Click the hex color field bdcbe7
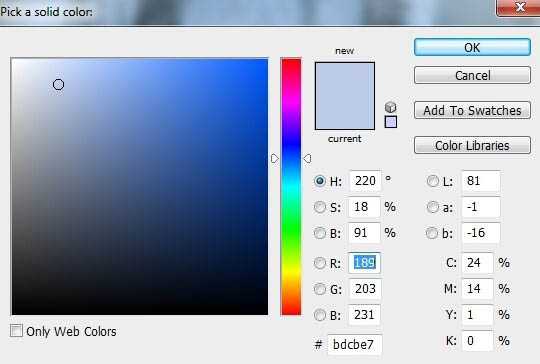The width and height of the screenshot is (540, 364). click(354, 344)
